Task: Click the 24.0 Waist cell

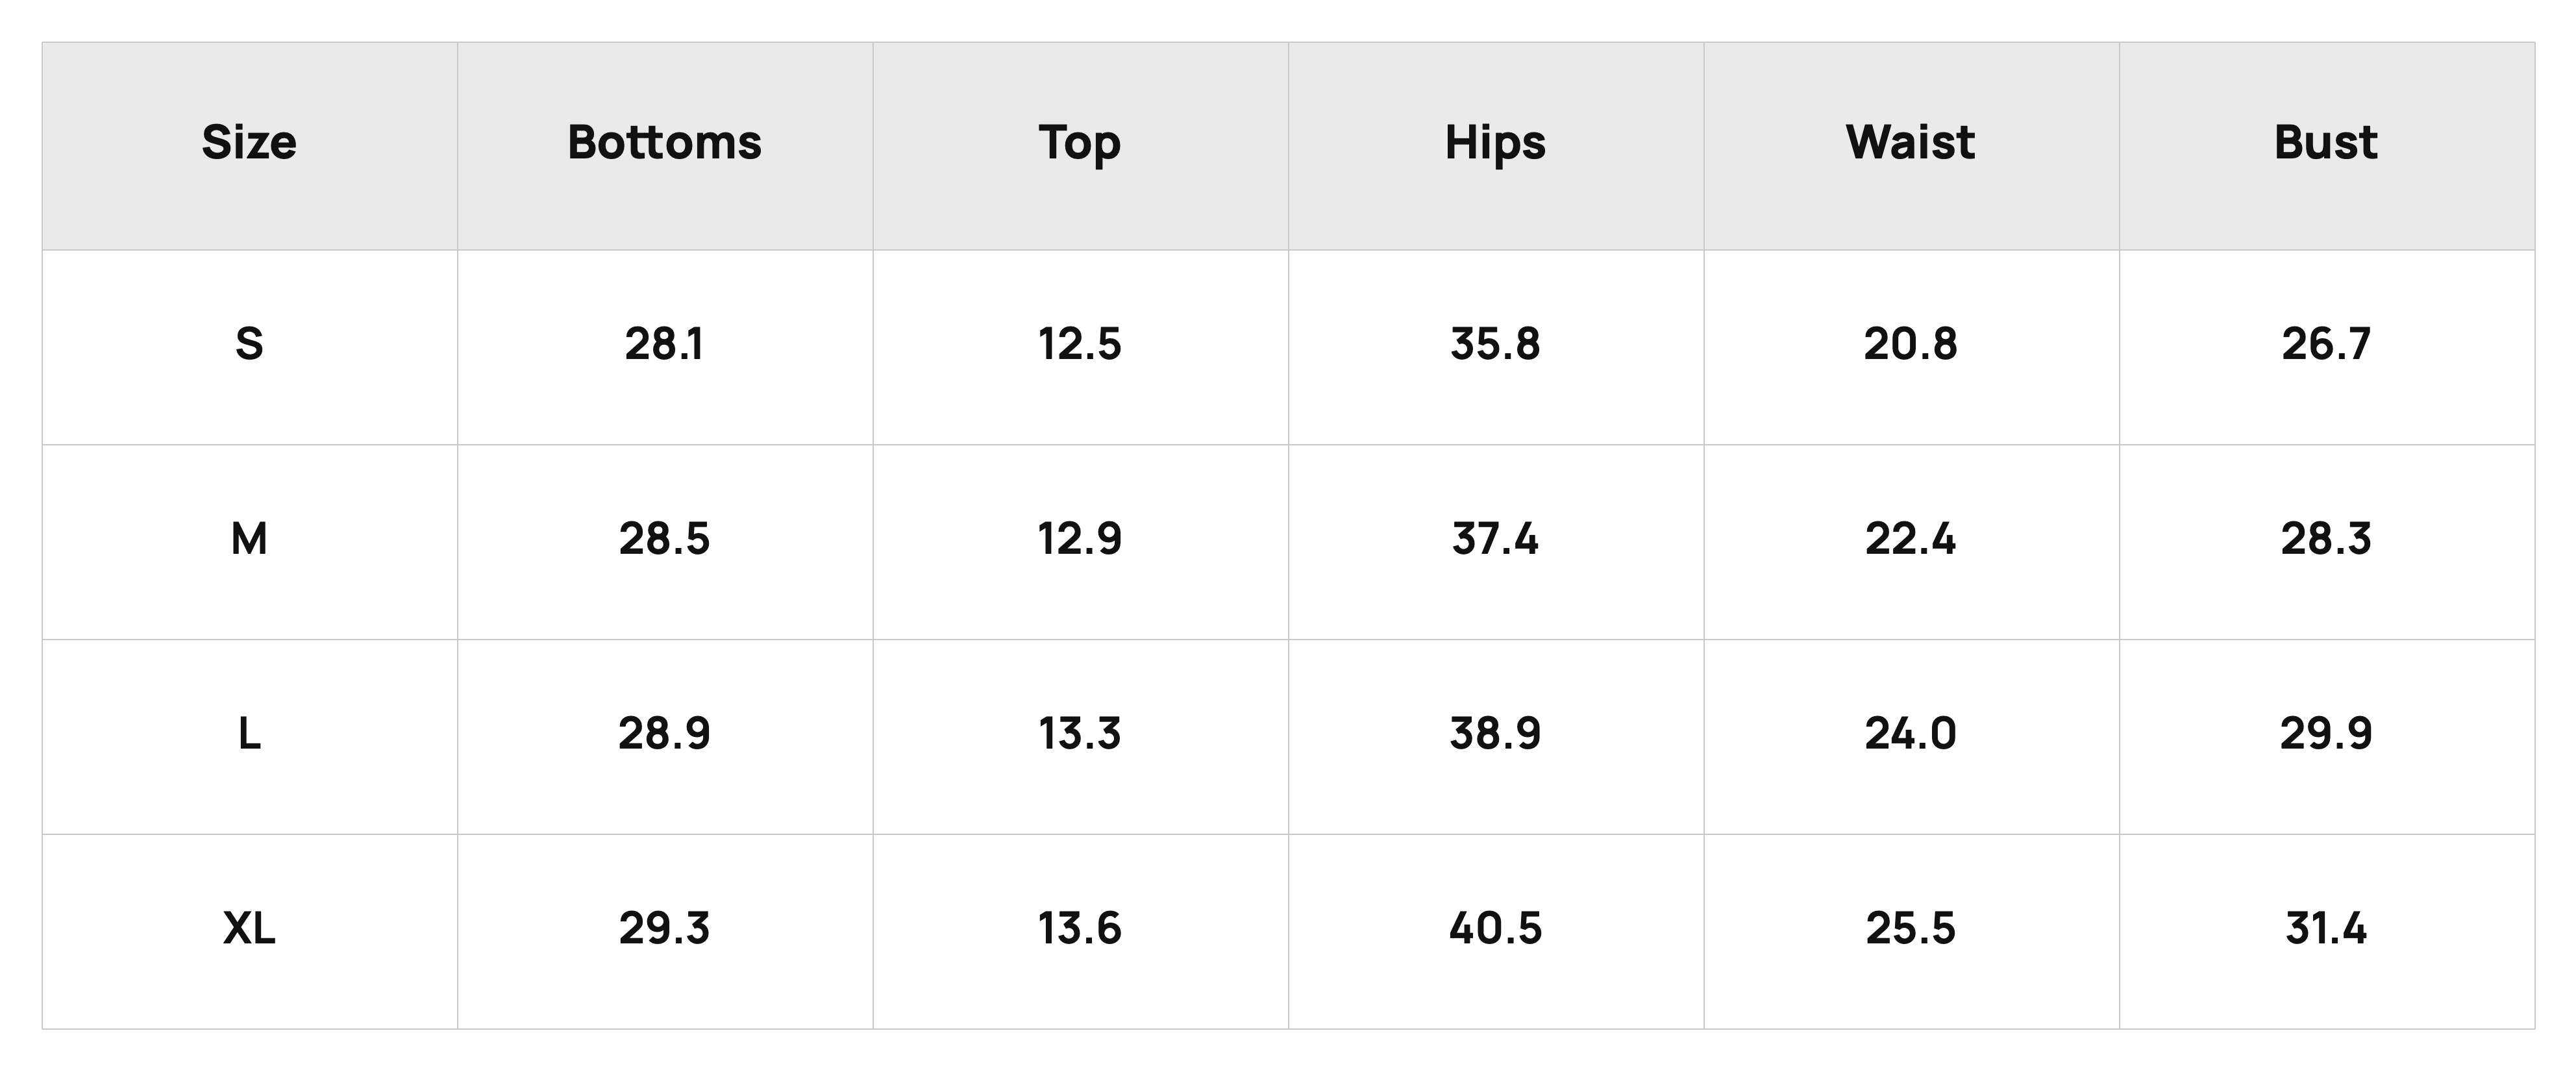Action: click(1911, 735)
